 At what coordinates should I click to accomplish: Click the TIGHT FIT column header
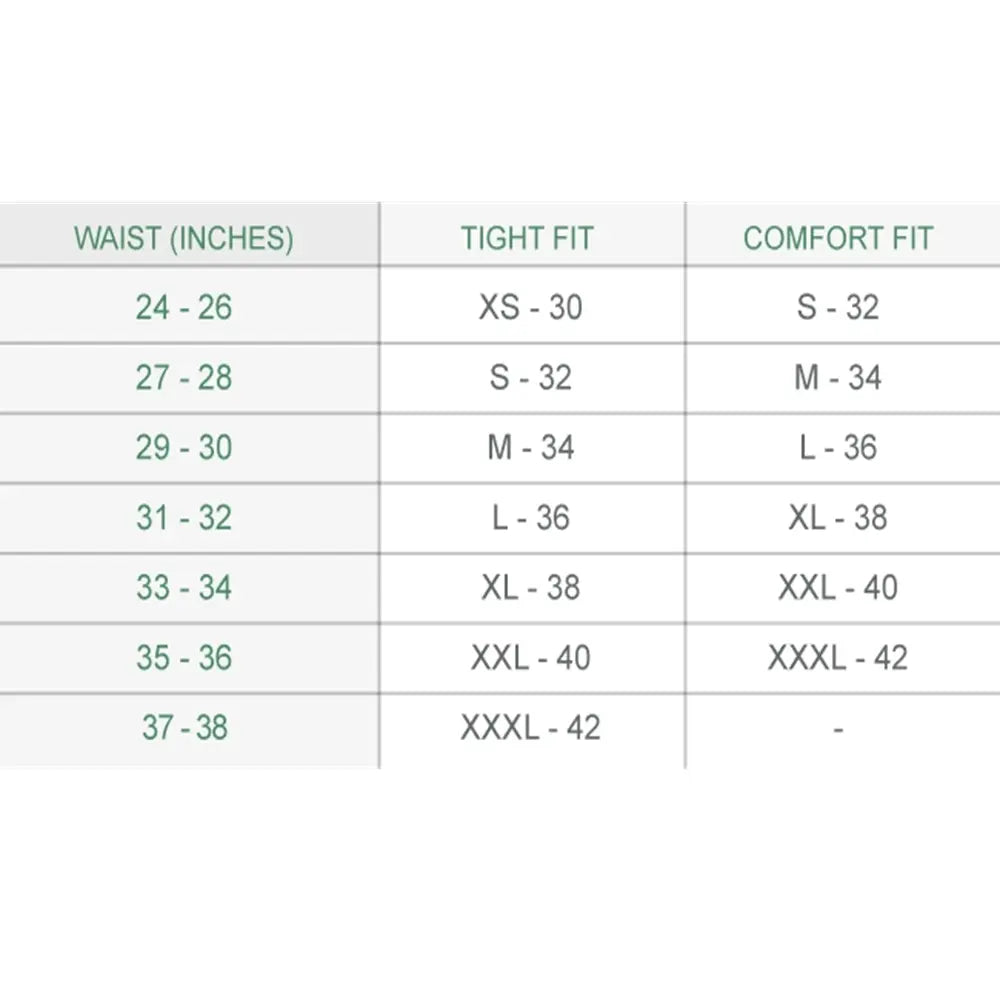tap(527, 238)
